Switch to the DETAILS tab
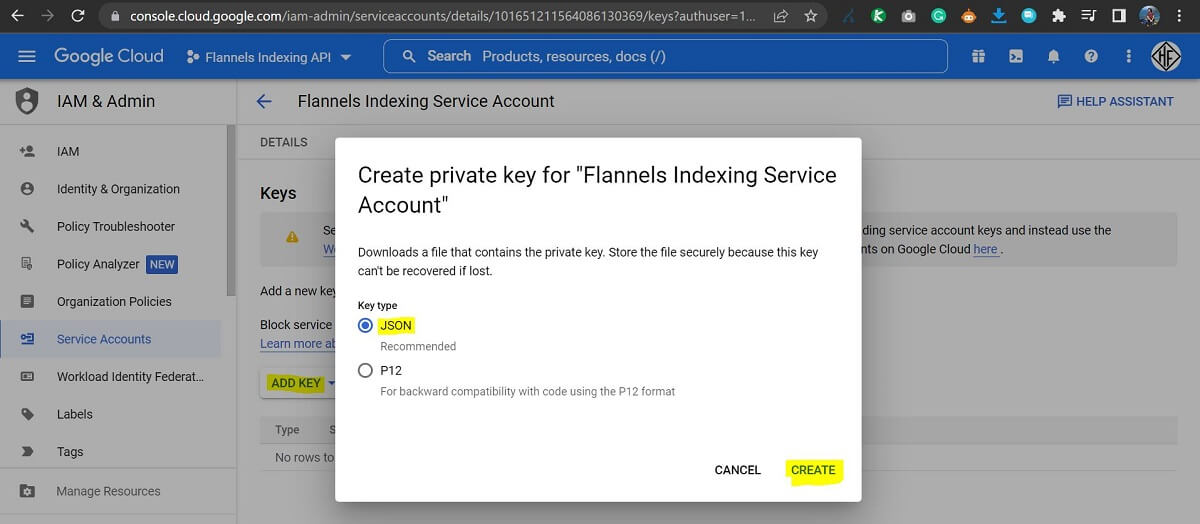Image resolution: width=1200 pixels, height=524 pixels. 284,142
